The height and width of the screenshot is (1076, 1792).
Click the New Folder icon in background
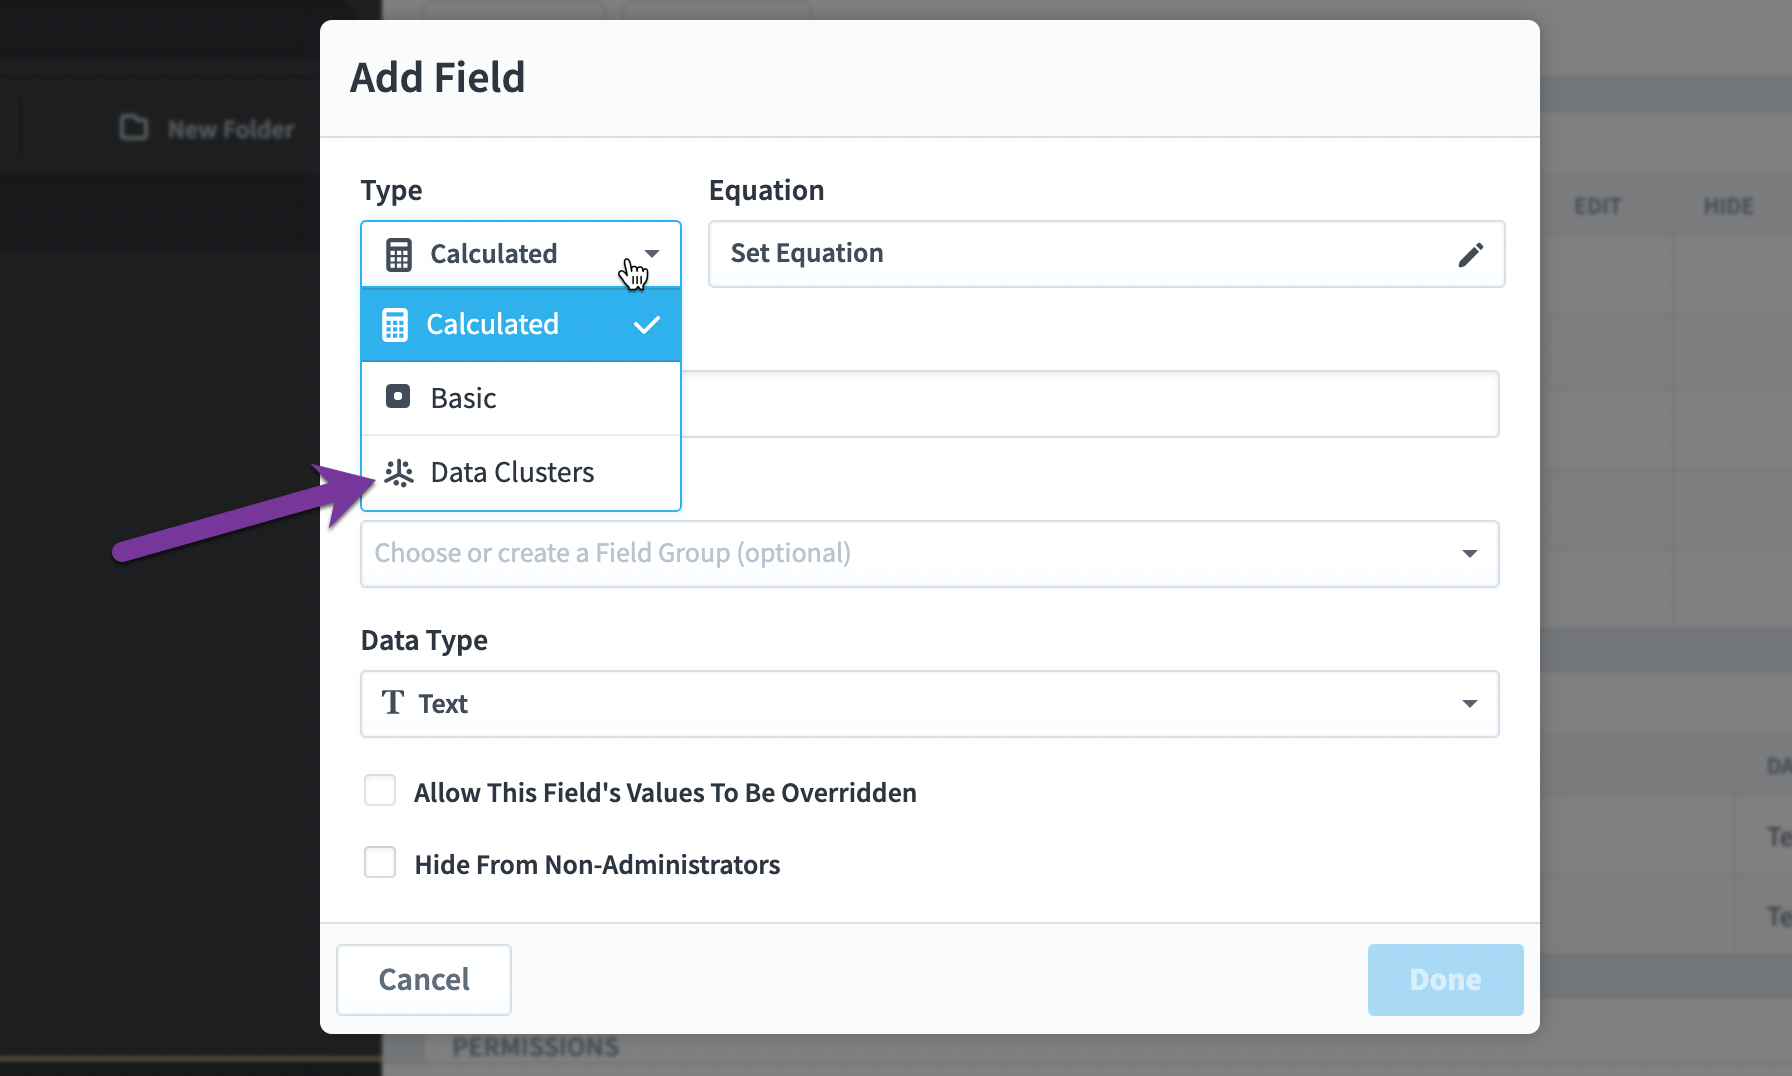[134, 128]
